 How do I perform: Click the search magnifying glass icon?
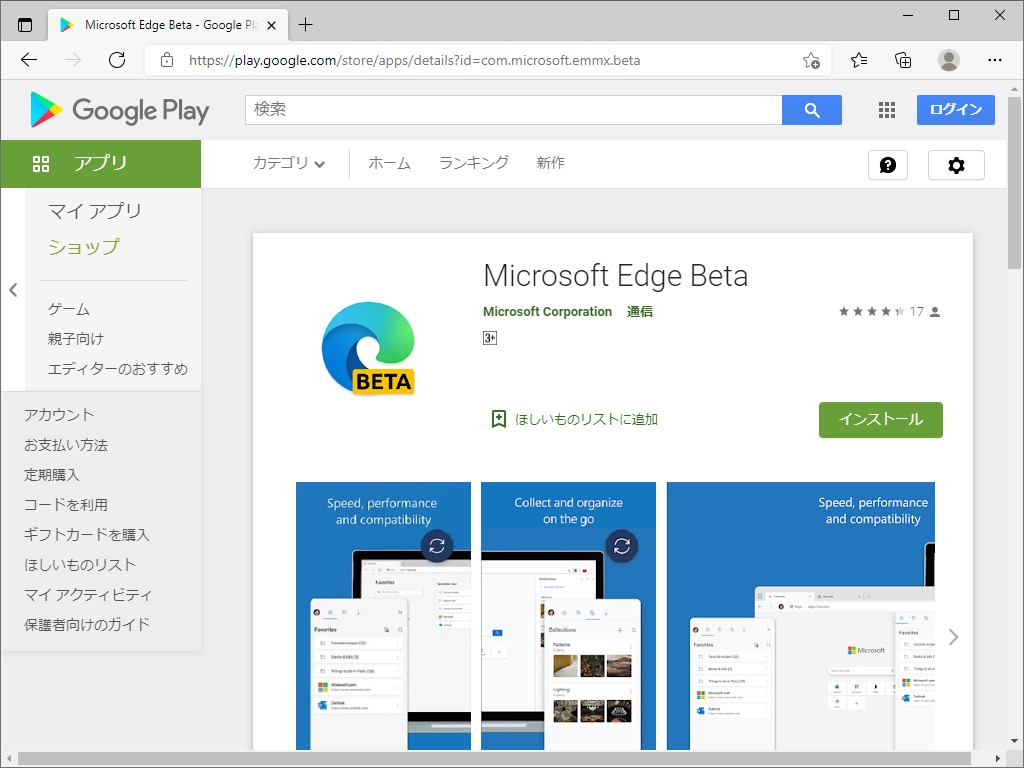point(812,110)
